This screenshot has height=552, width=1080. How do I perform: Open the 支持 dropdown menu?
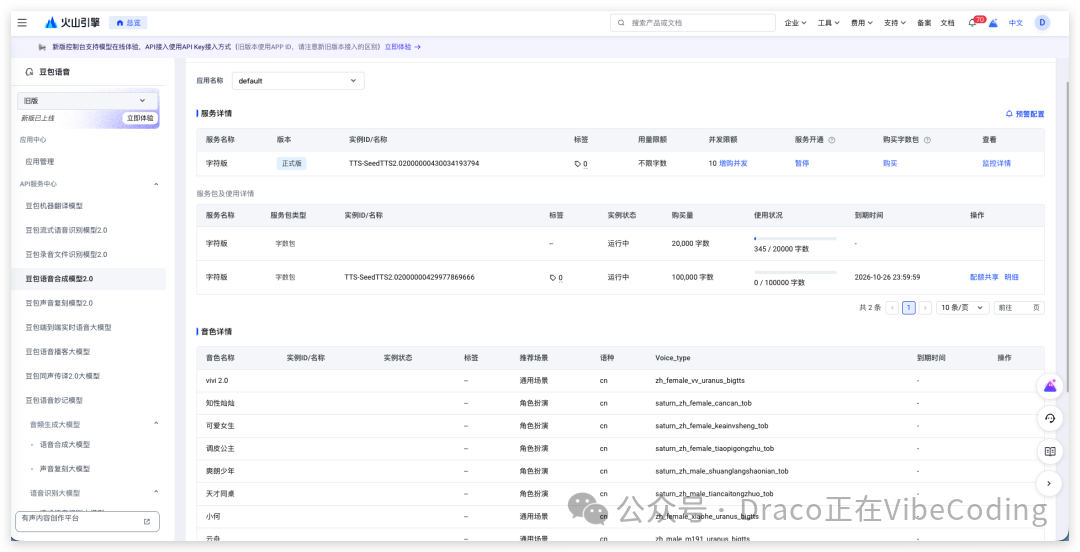pyautogui.click(x=895, y=23)
